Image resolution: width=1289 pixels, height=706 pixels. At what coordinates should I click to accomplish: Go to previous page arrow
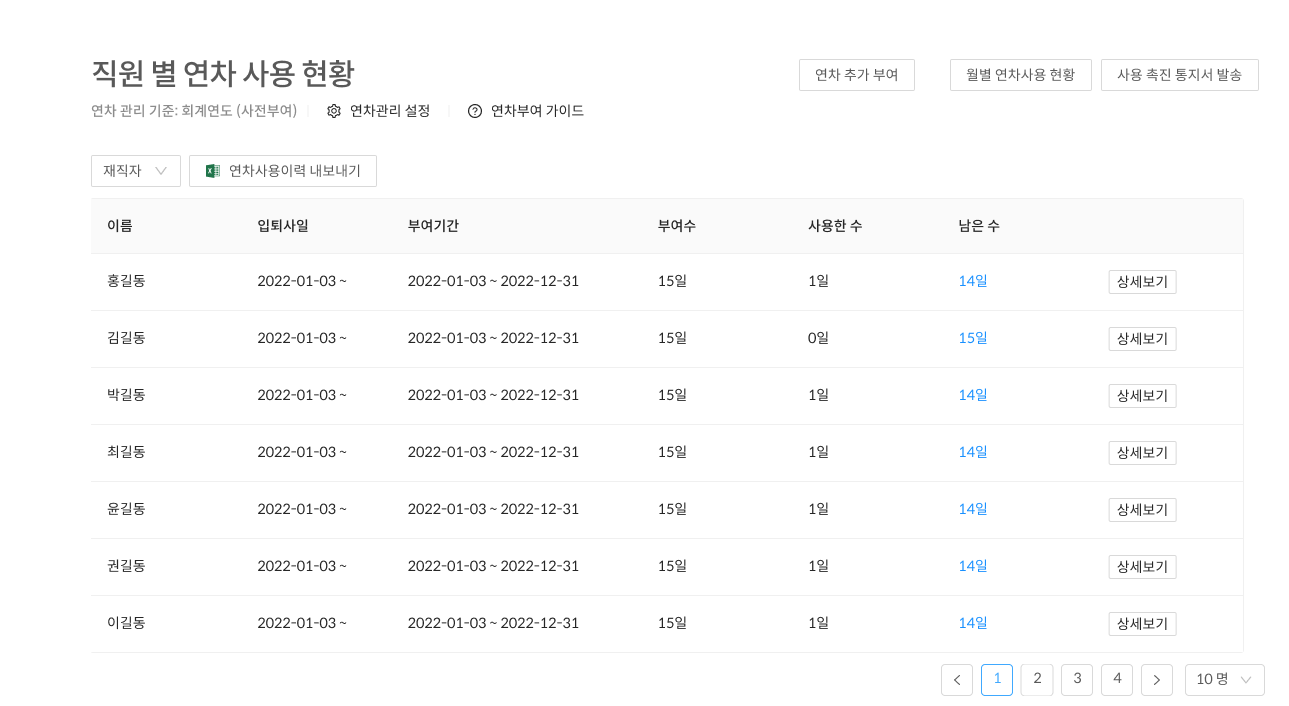[957, 680]
